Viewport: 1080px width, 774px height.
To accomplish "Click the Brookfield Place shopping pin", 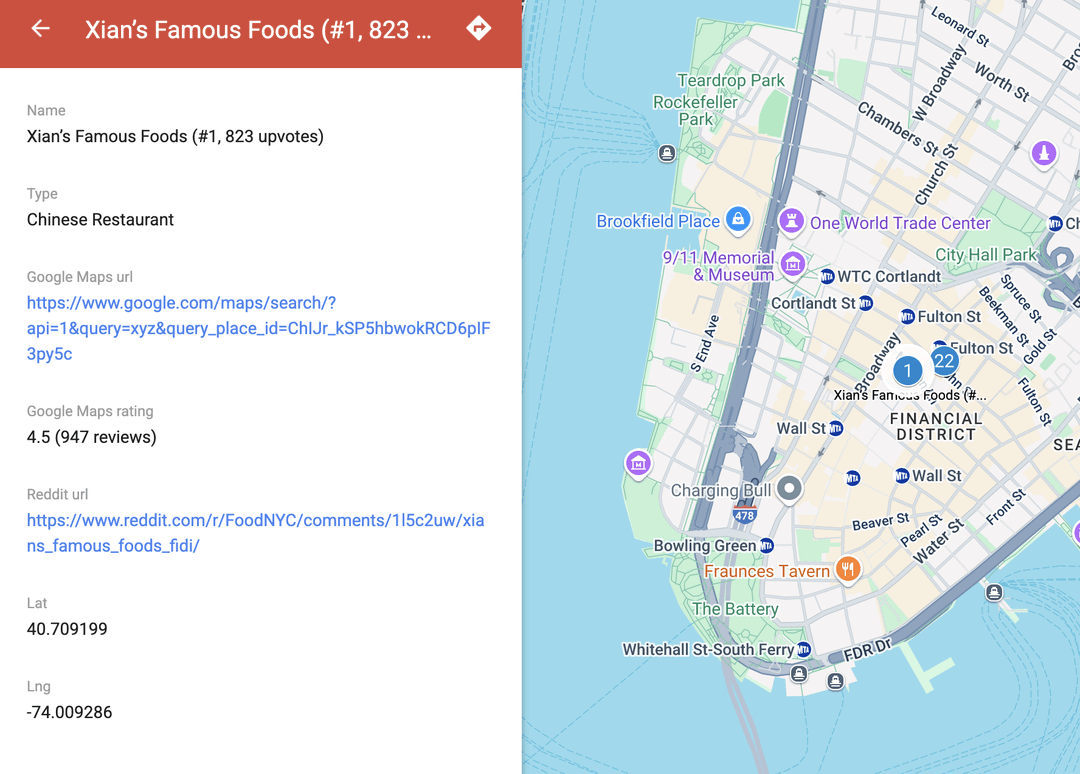I will 738,220.
